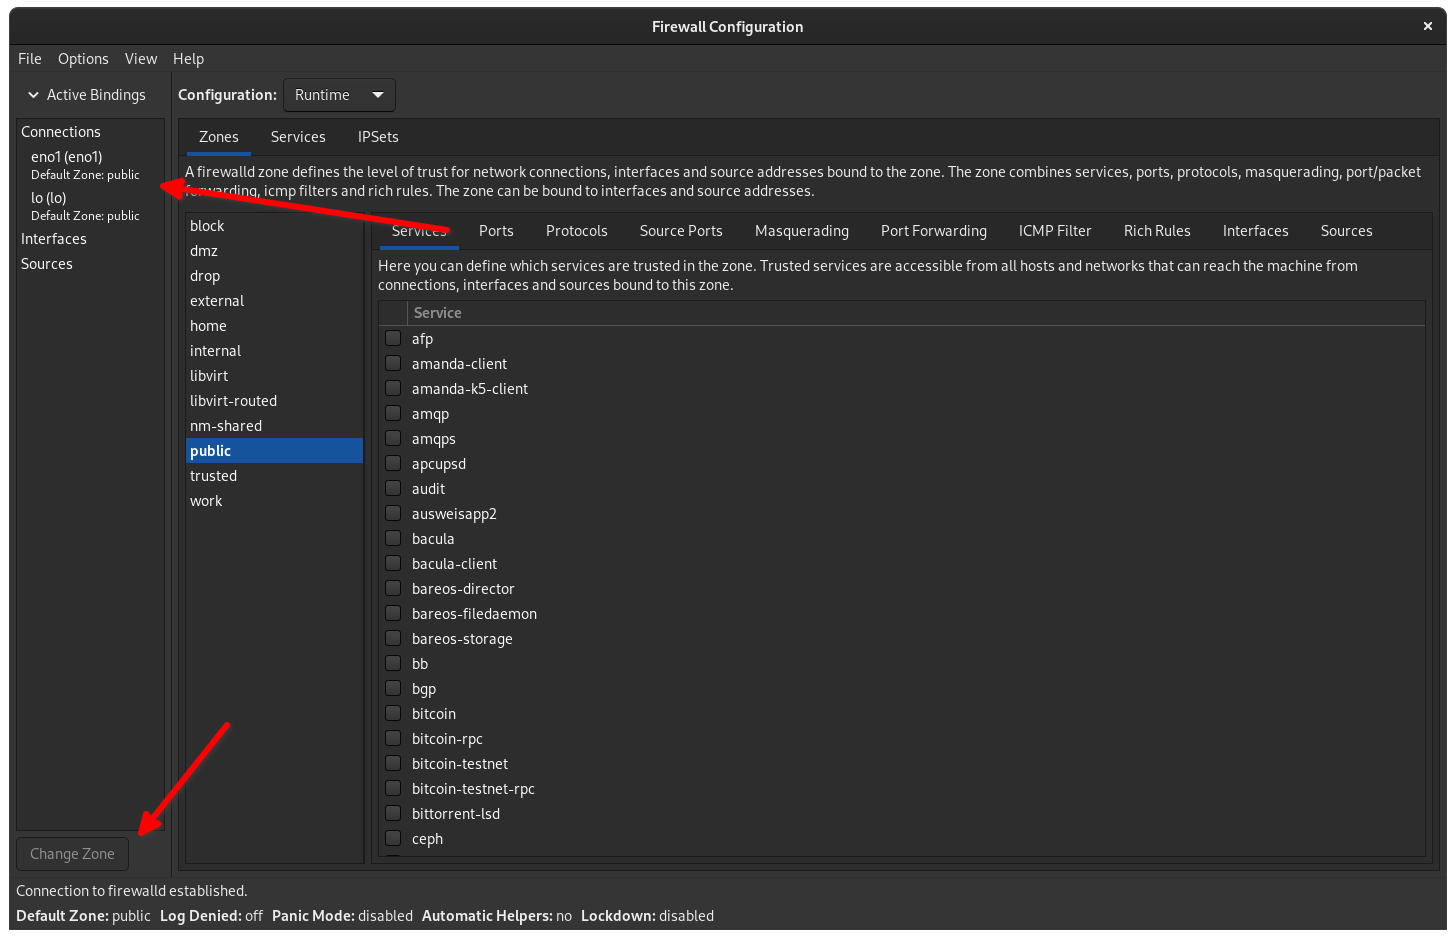1456x939 pixels.
Task: Switch to the IPSets tab
Action: [377, 136]
